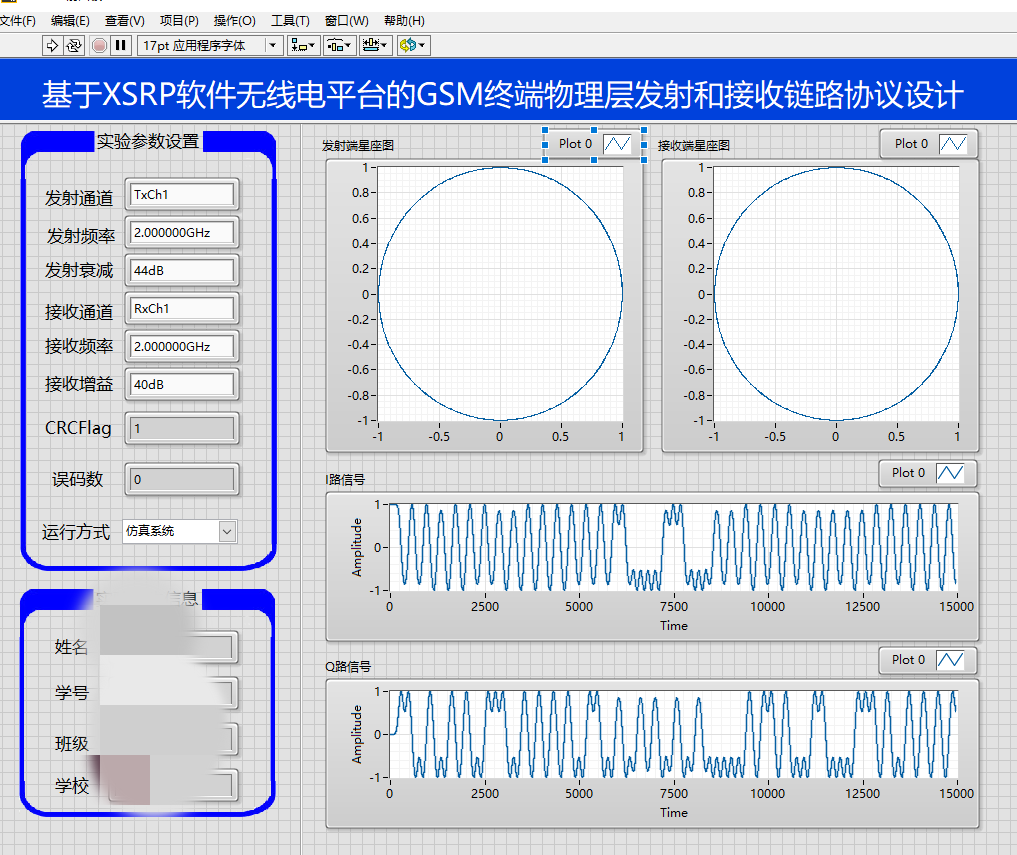Click inside the Q路信号 waveform plot

(x=673, y=734)
